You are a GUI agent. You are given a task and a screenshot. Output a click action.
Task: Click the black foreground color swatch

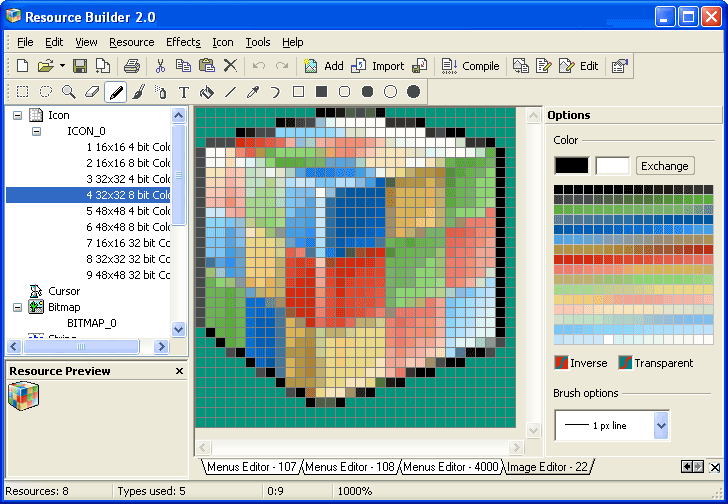(572, 166)
